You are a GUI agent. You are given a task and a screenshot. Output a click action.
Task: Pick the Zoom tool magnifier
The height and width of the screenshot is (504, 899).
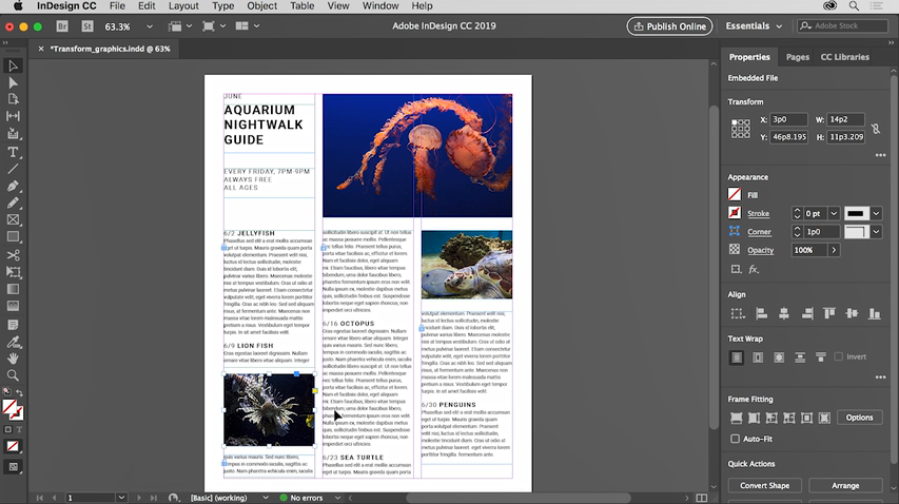[13, 375]
